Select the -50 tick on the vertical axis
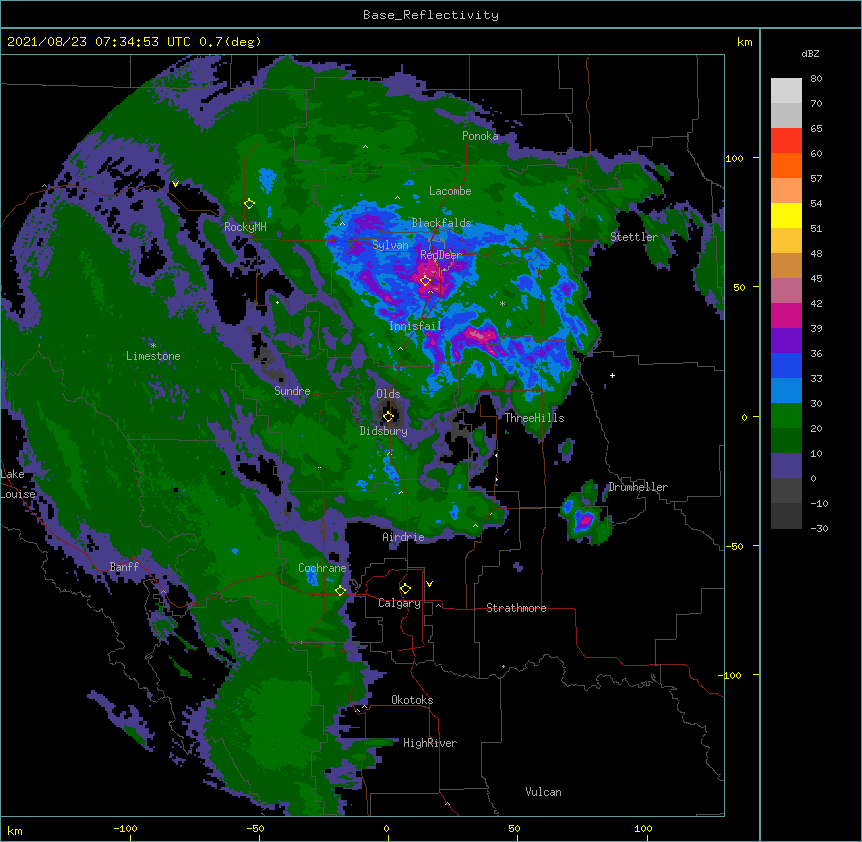Image resolution: width=862 pixels, height=842 pixels. click(x=734, y=546)
